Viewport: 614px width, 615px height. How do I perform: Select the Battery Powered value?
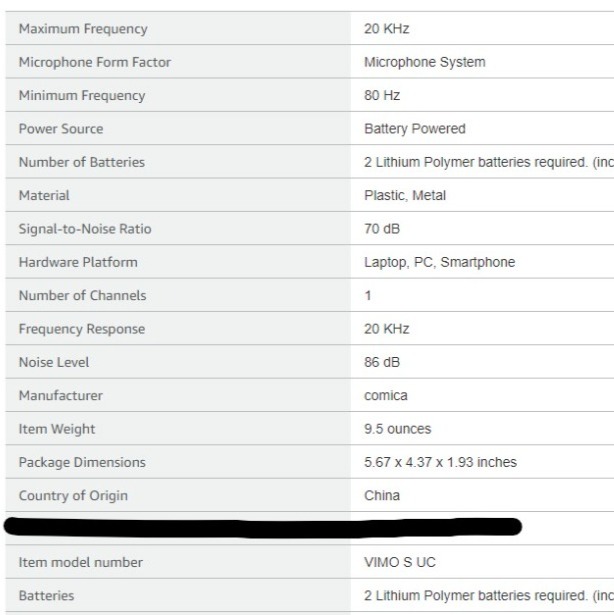(x=415, y=129)
